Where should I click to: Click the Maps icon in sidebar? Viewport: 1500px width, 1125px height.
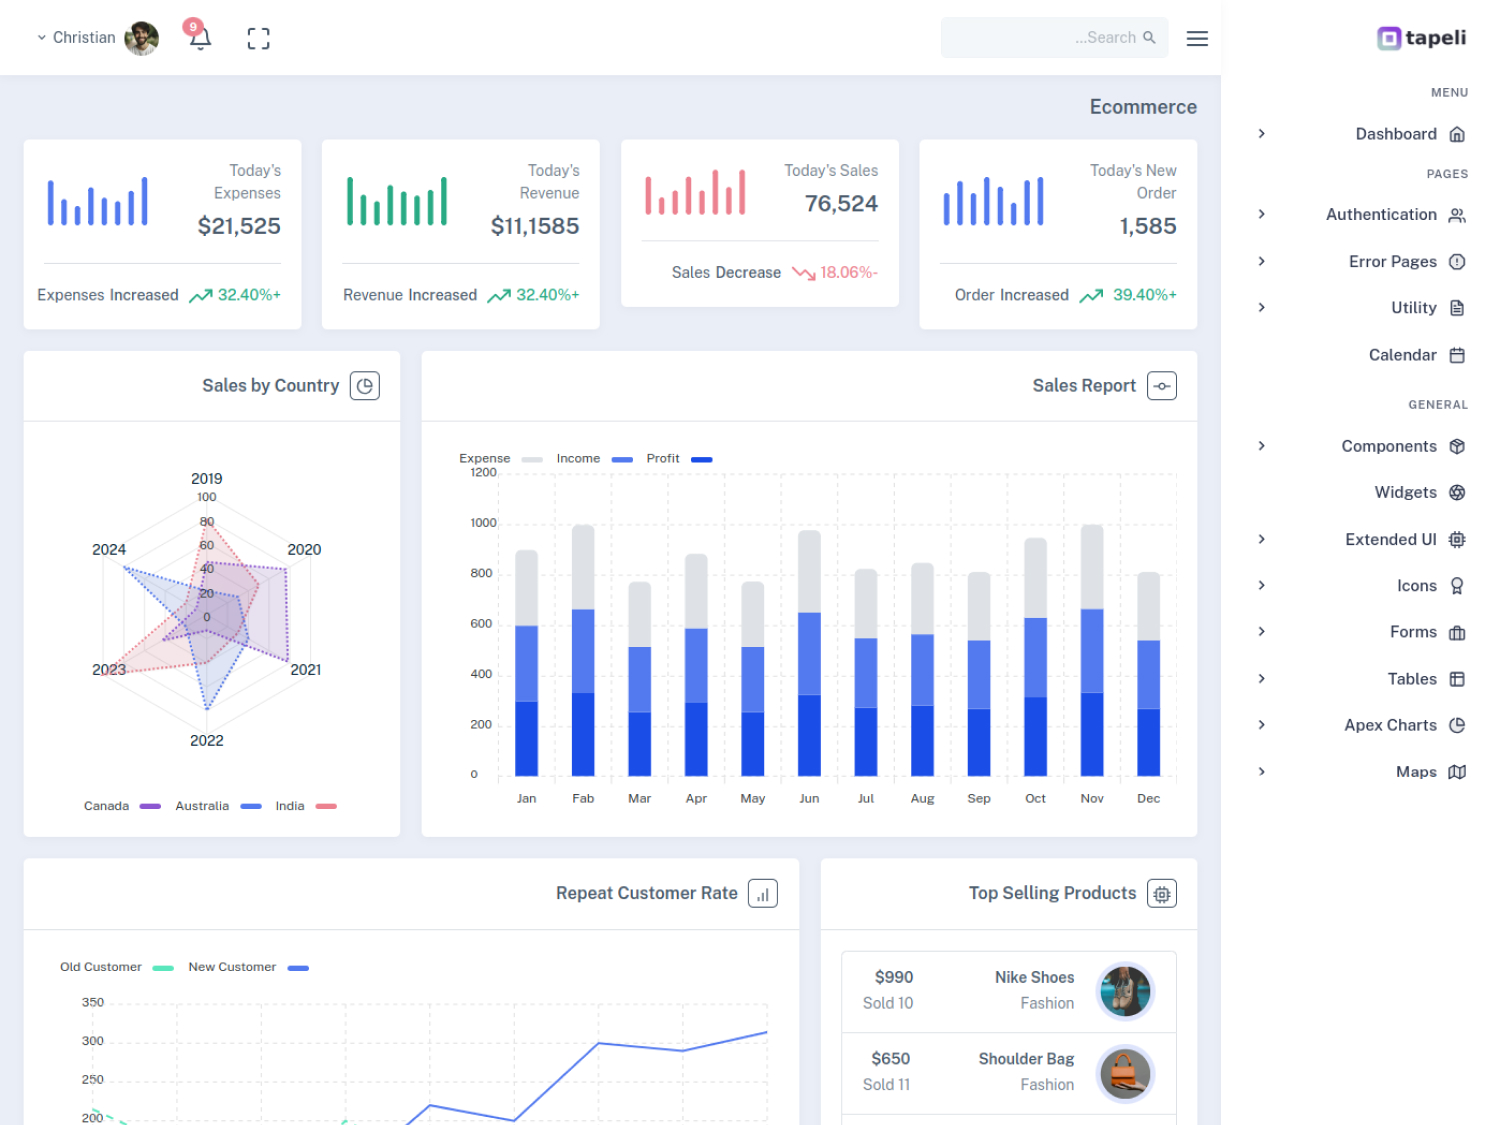pos(1457,772)
